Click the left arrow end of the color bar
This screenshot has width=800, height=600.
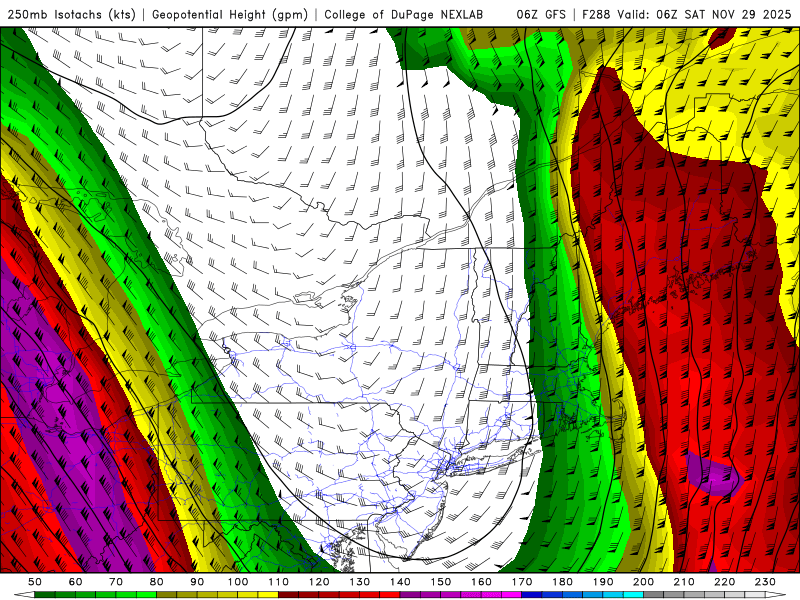tap(24, 594)
